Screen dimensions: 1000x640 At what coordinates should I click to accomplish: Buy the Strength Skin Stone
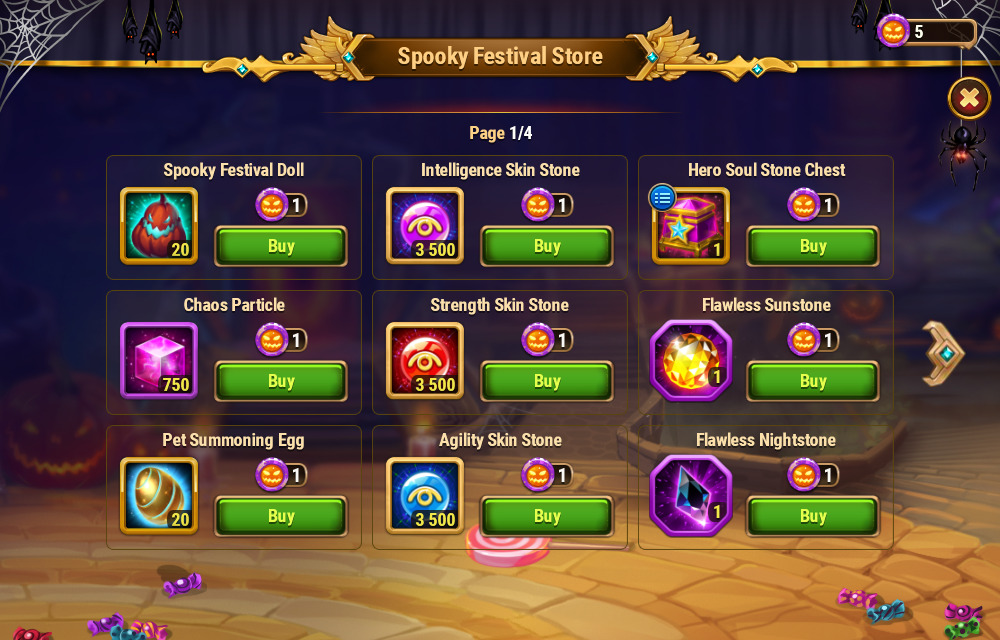click(x=547, y=381)
